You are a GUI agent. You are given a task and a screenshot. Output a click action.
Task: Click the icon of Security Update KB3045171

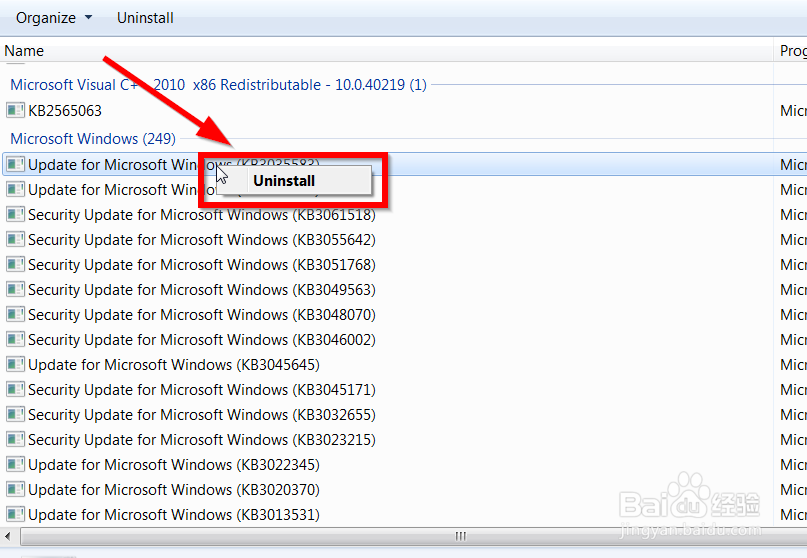pos(15,389)
